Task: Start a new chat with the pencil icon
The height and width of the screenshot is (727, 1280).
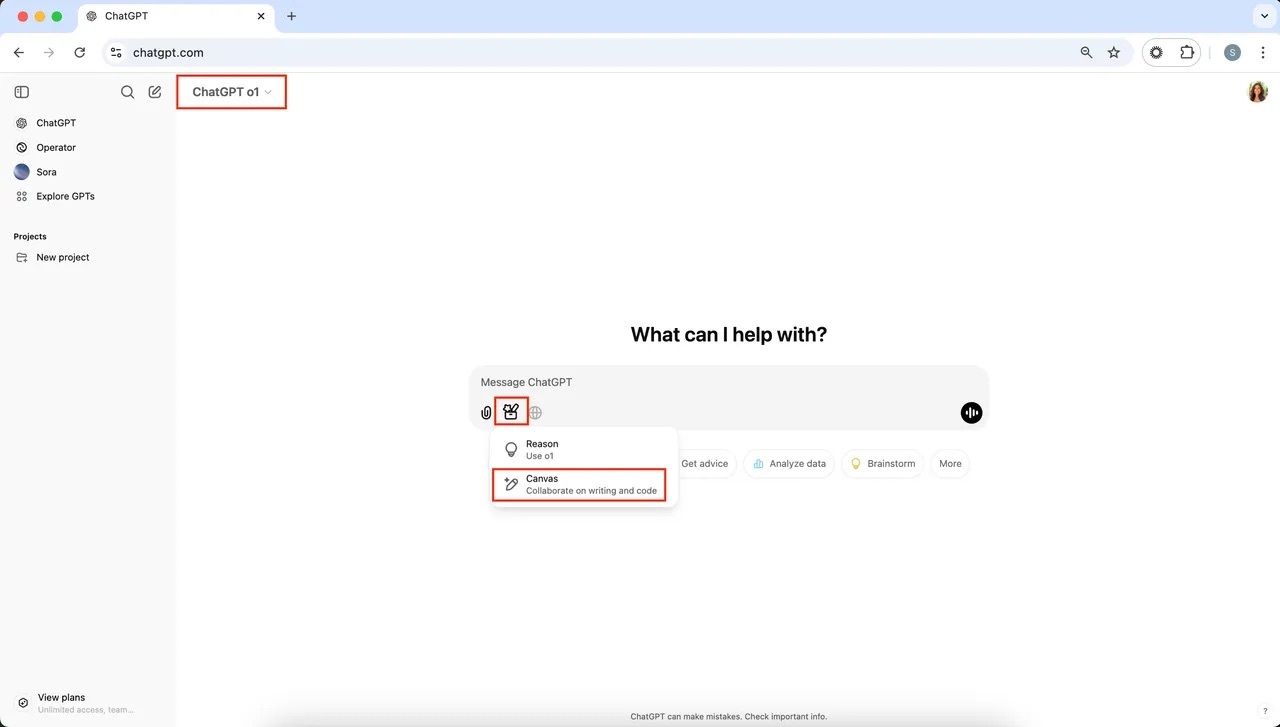Action: [155, 92]
